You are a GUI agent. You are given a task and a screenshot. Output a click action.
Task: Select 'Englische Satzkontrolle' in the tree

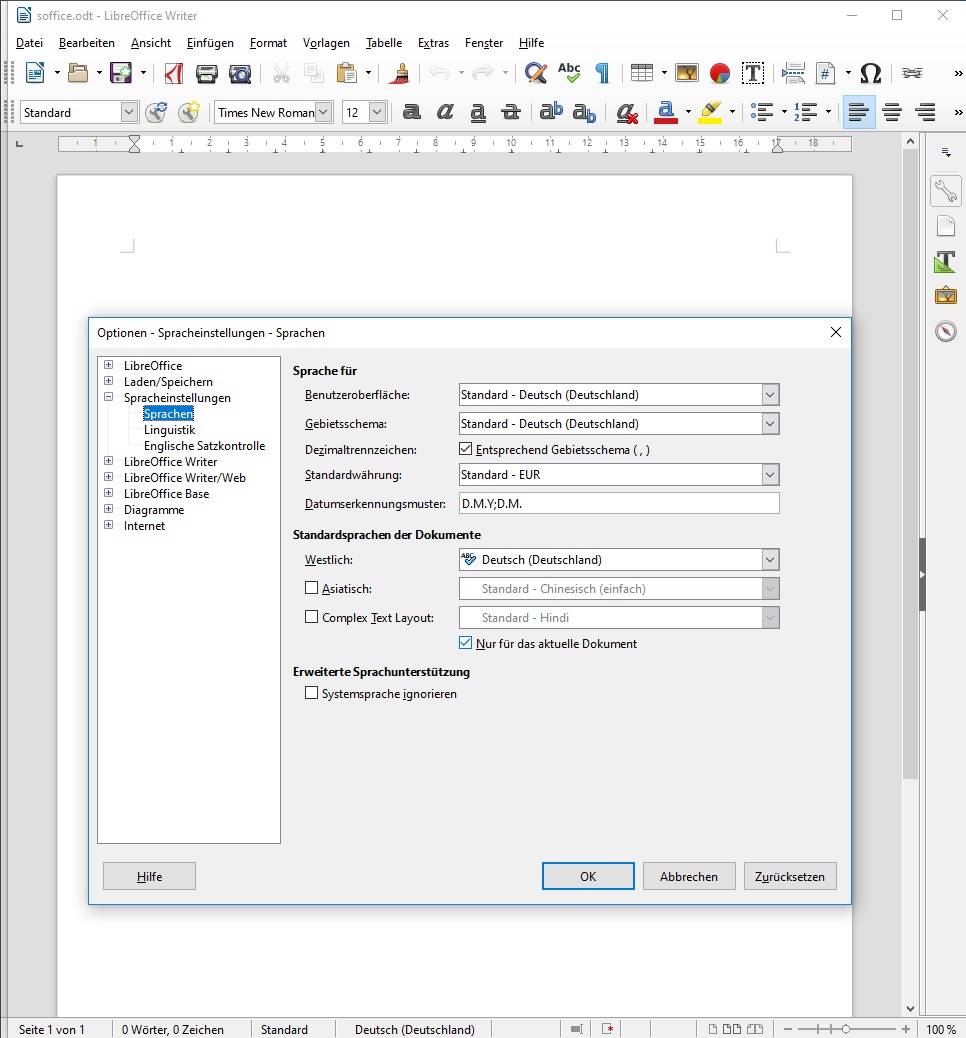pyautogui.click(x=205, y=446)
